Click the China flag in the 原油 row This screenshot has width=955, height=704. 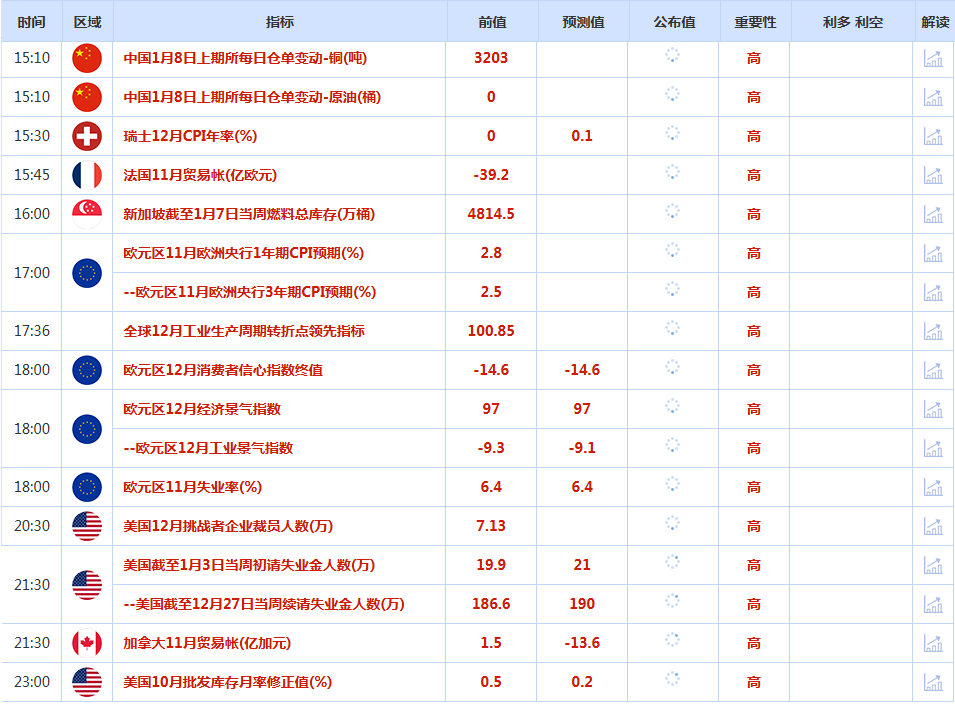(87, 97)
